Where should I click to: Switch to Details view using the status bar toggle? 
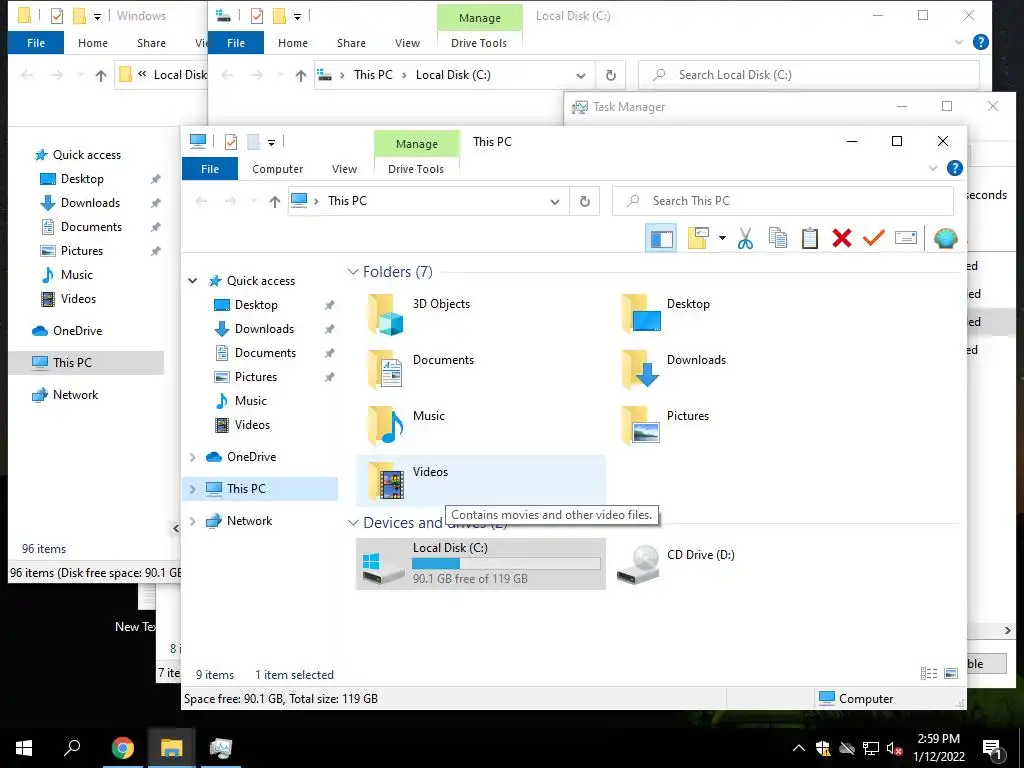point(928,673)
